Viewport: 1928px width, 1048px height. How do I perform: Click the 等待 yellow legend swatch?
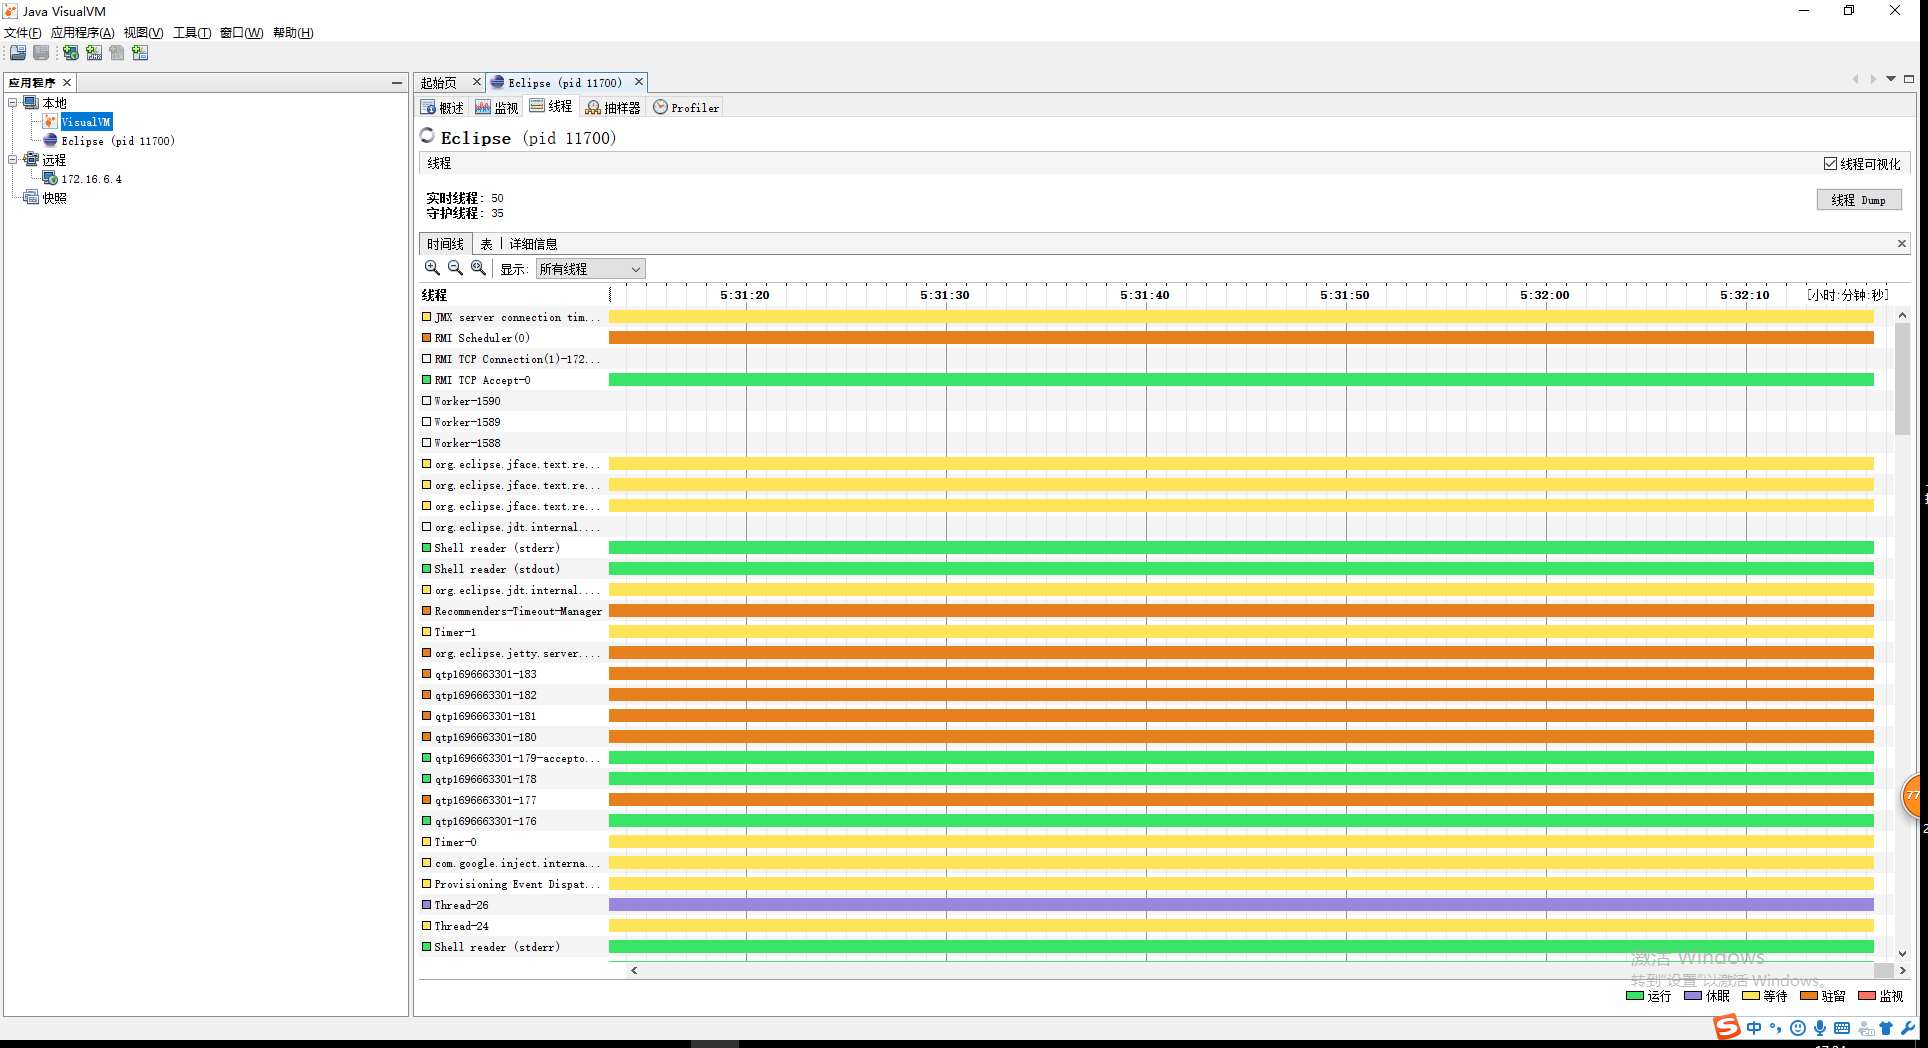point(1751,996)
